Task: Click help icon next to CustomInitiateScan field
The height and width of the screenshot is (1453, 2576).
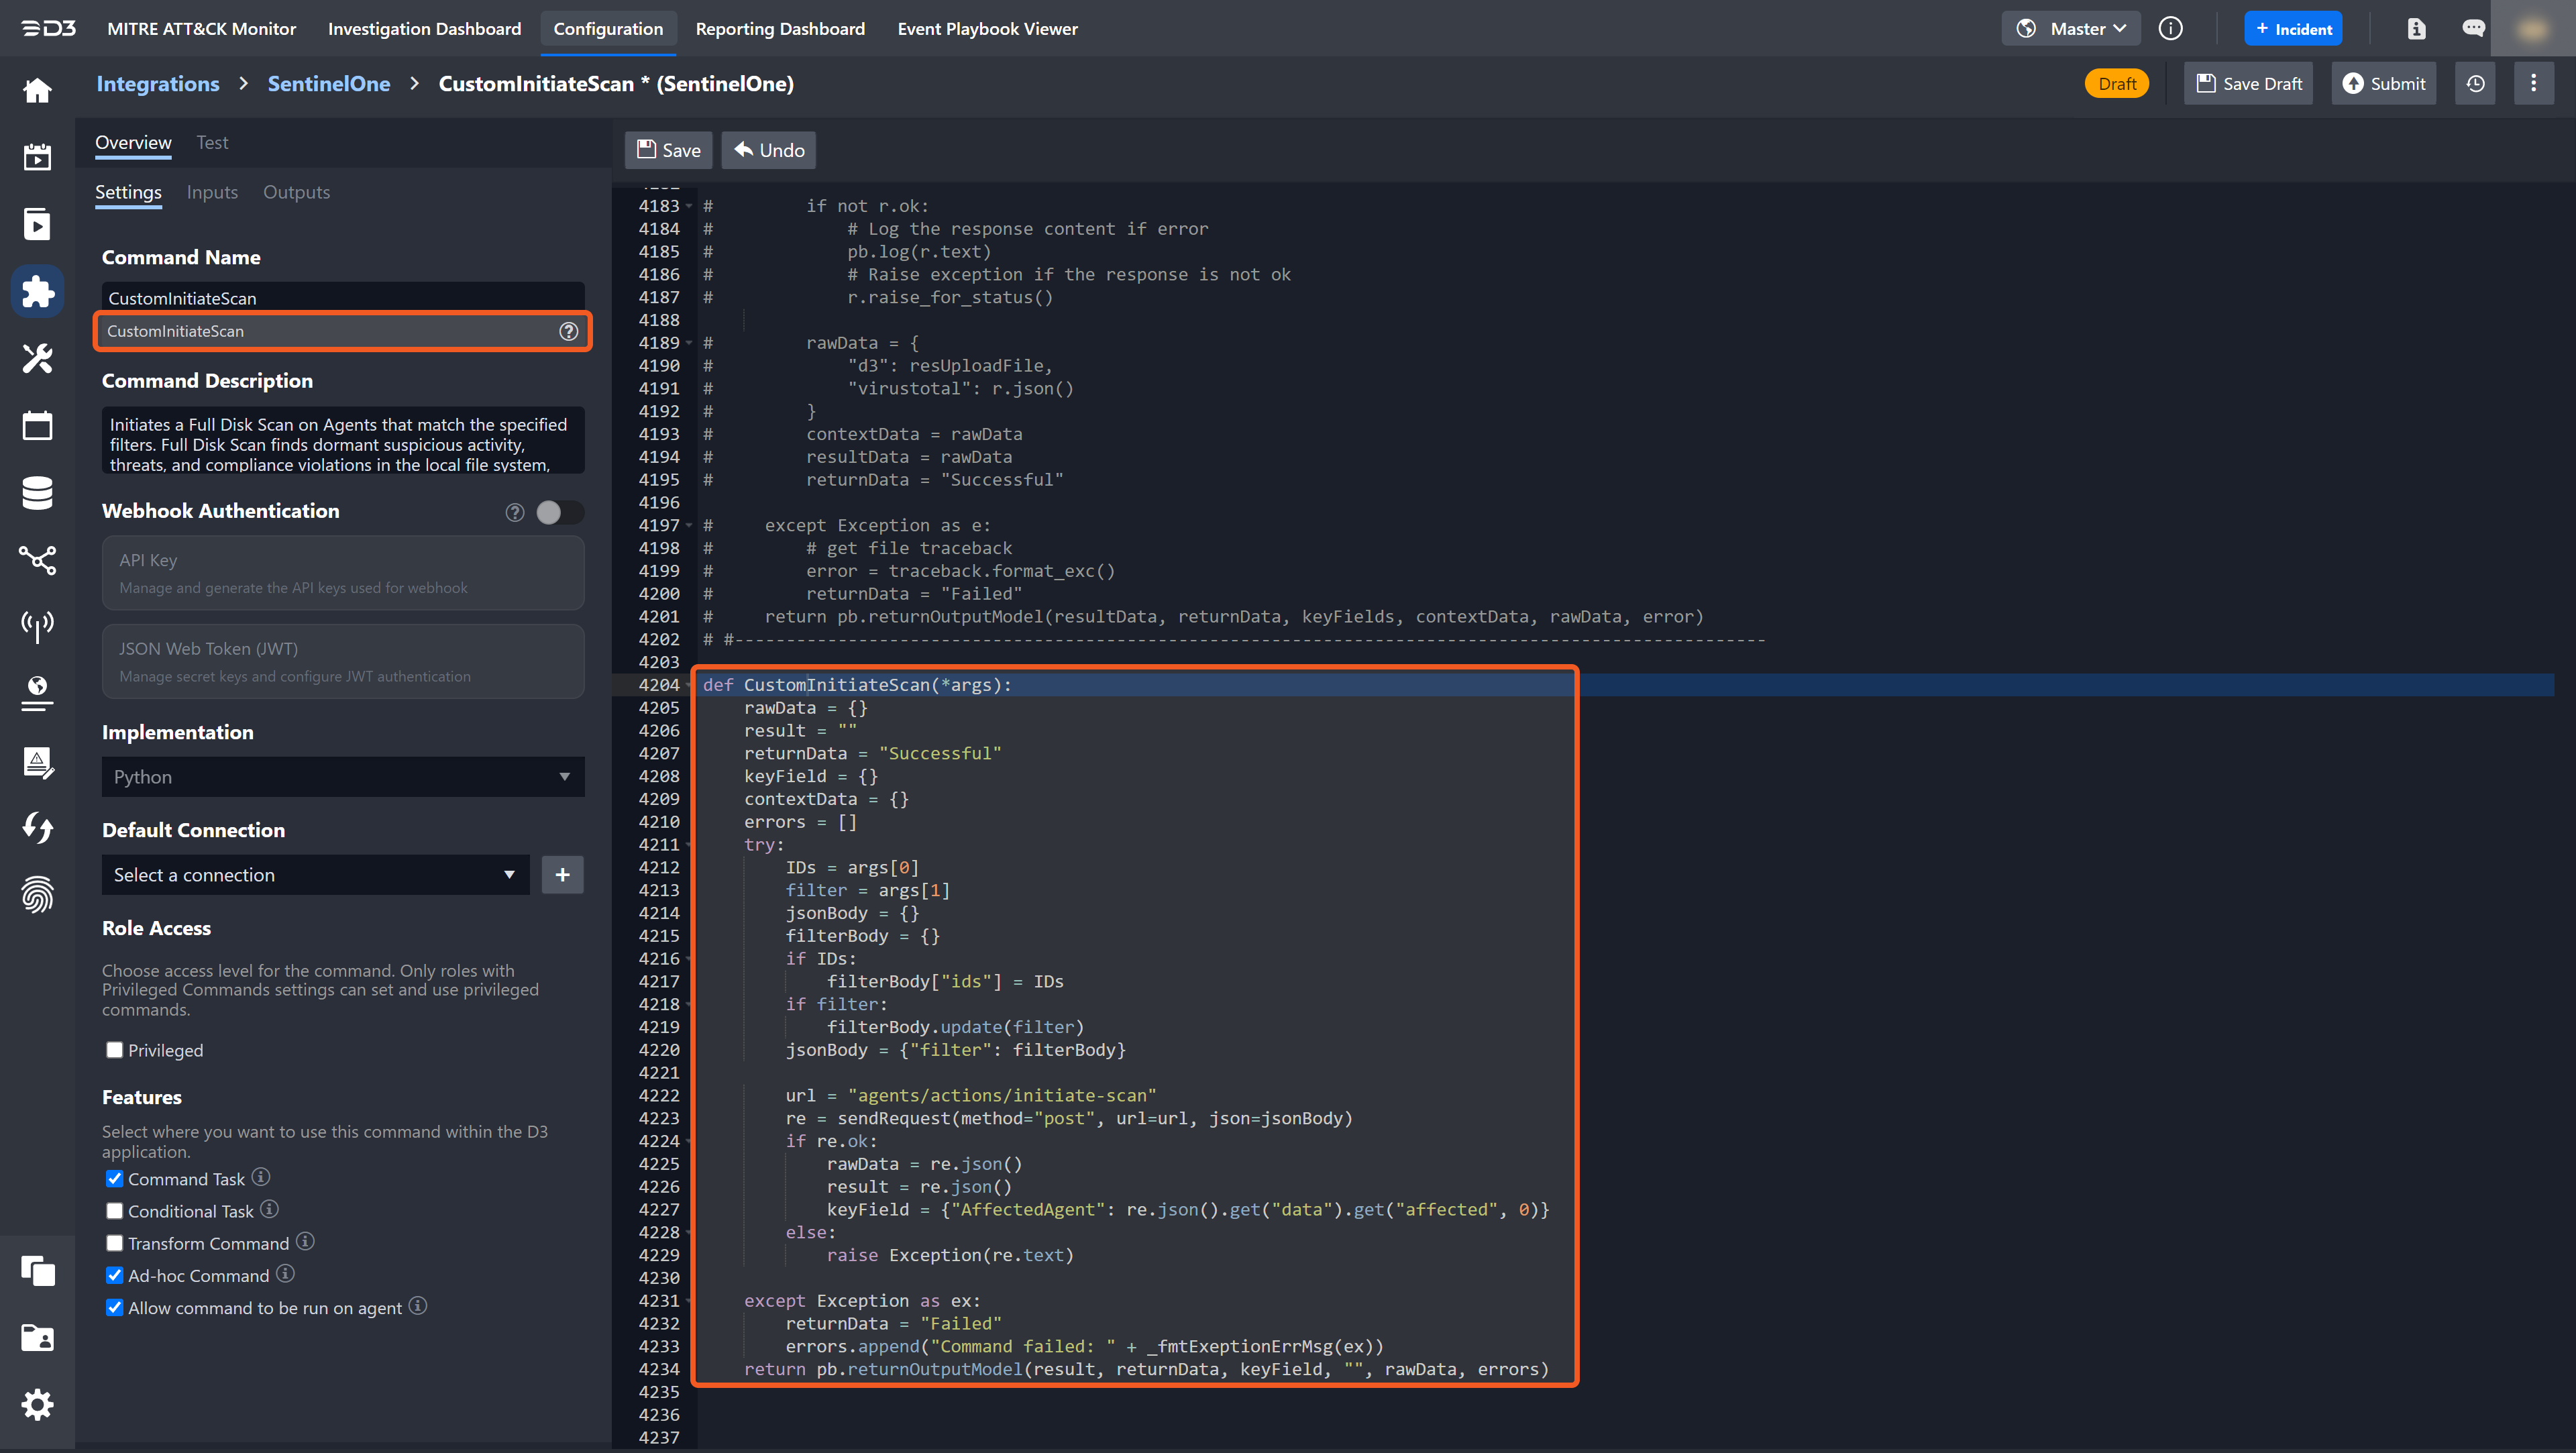Action: click(x=568, y=331)
